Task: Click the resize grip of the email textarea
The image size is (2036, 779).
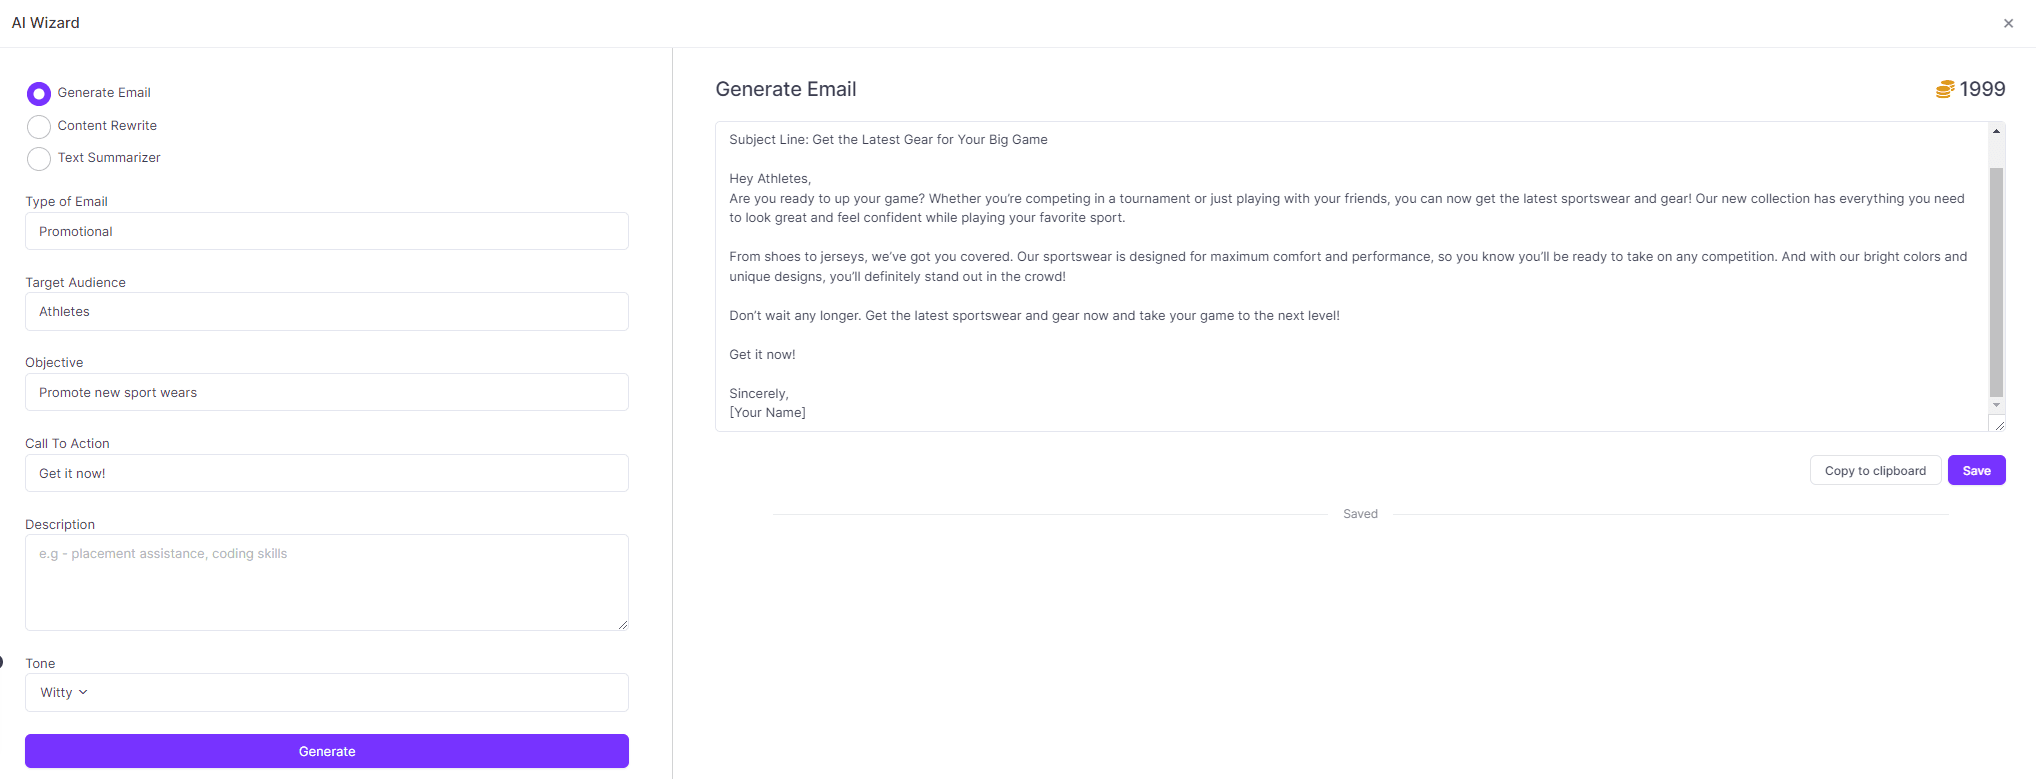Action: point(1999,424)
